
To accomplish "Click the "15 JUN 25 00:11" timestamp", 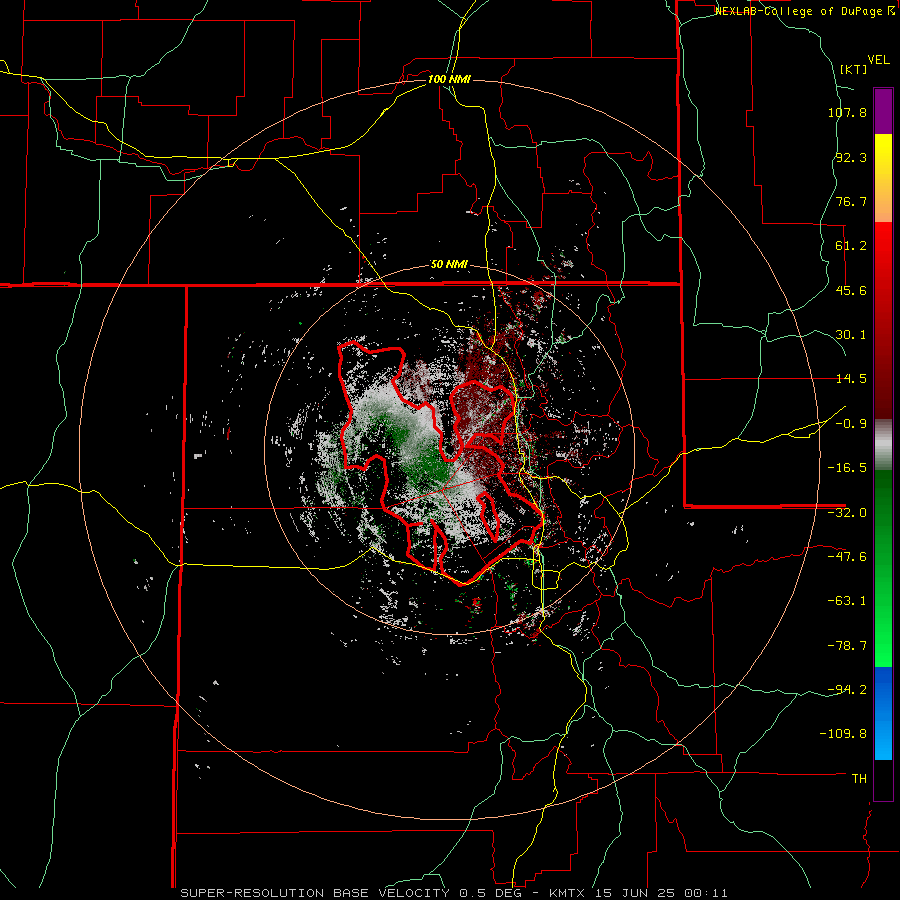I will click(661, 893).
